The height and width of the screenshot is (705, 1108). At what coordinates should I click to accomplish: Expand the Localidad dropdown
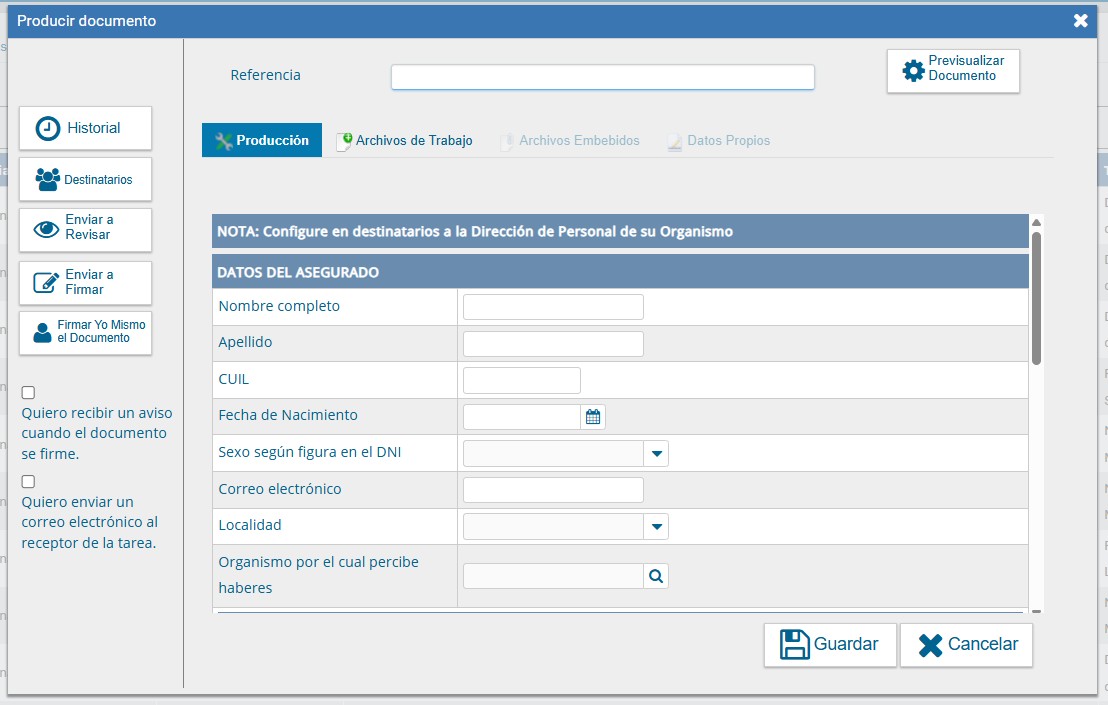[656, 526]
